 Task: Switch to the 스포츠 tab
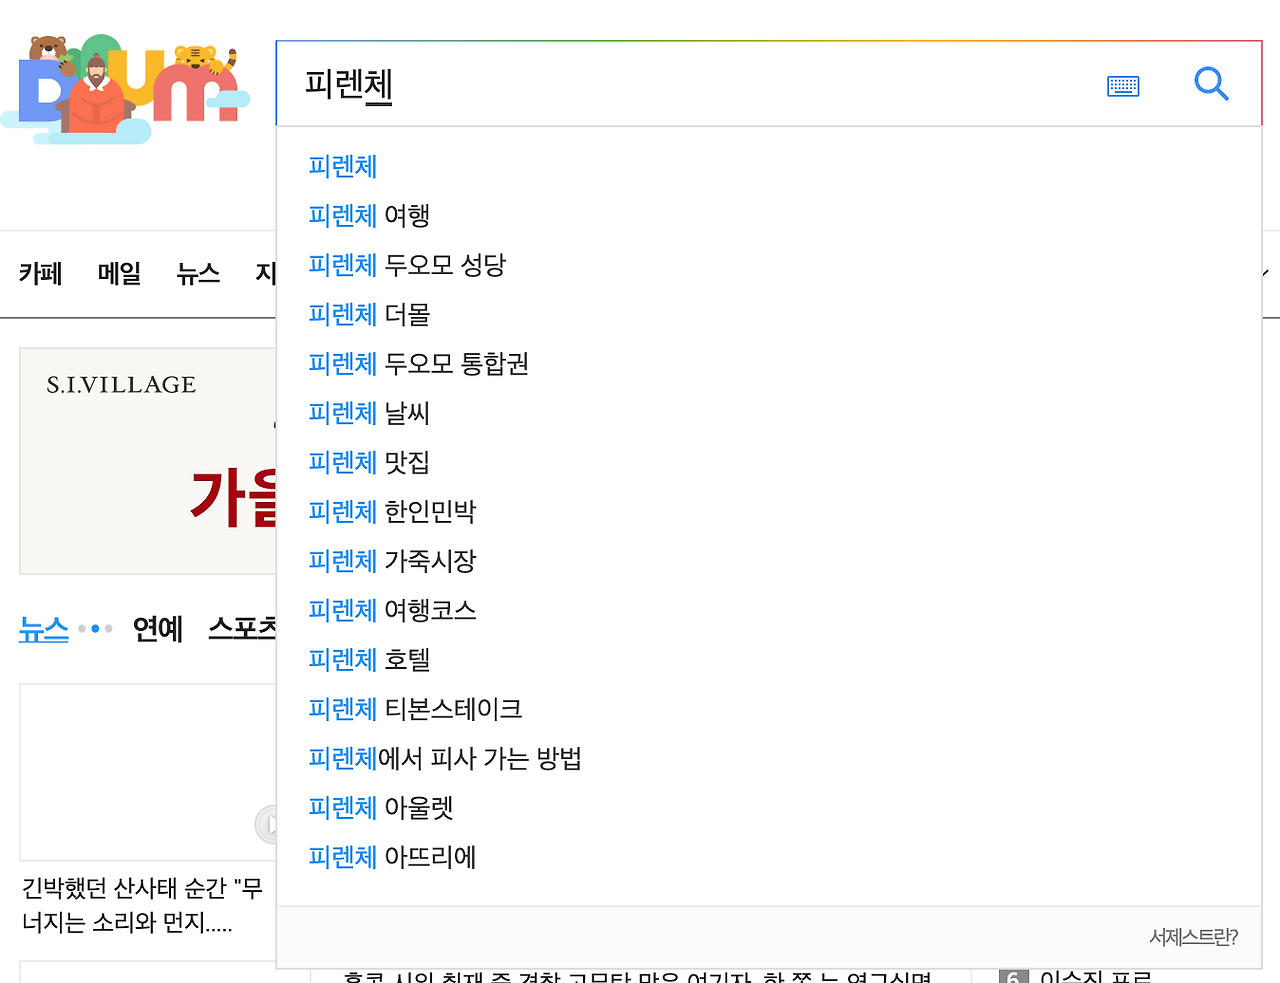(240, 630)
